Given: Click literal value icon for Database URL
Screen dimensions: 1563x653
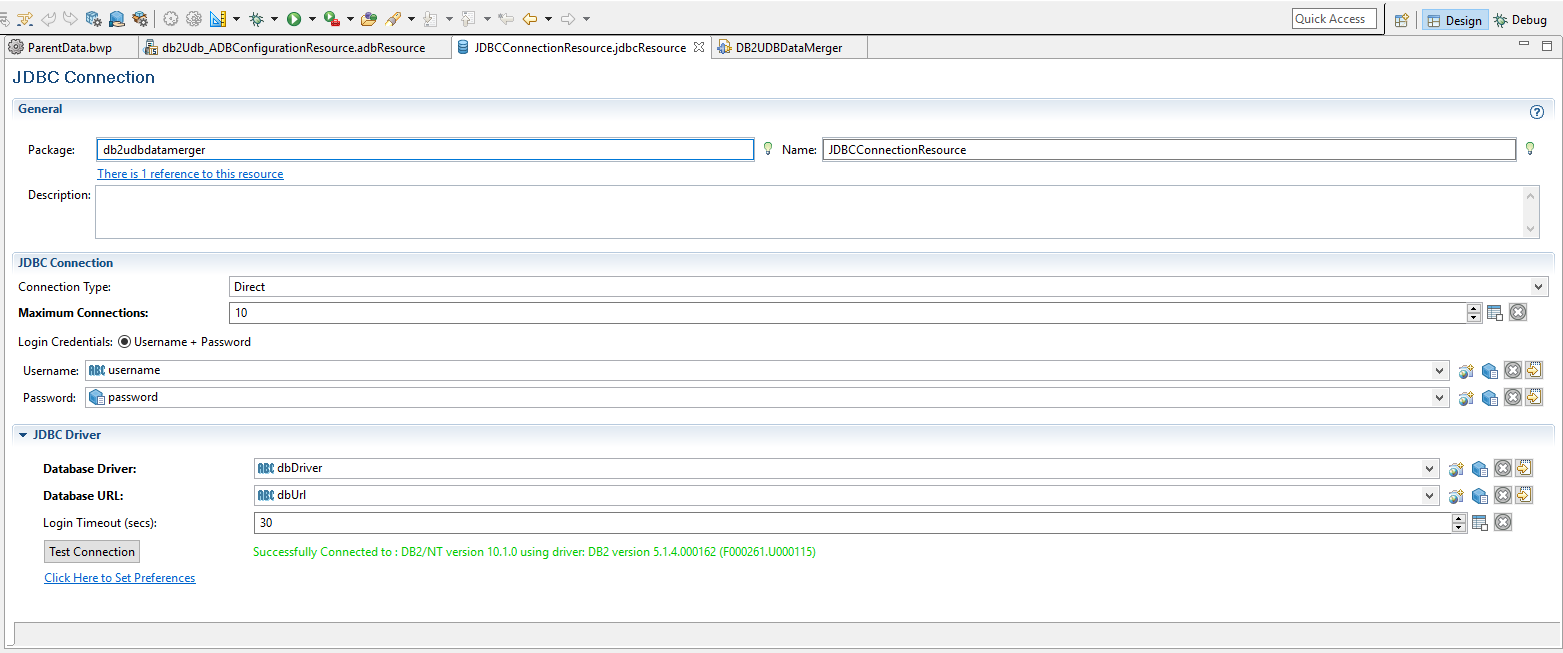Looking at the screenshot, I should point(1523,495).
